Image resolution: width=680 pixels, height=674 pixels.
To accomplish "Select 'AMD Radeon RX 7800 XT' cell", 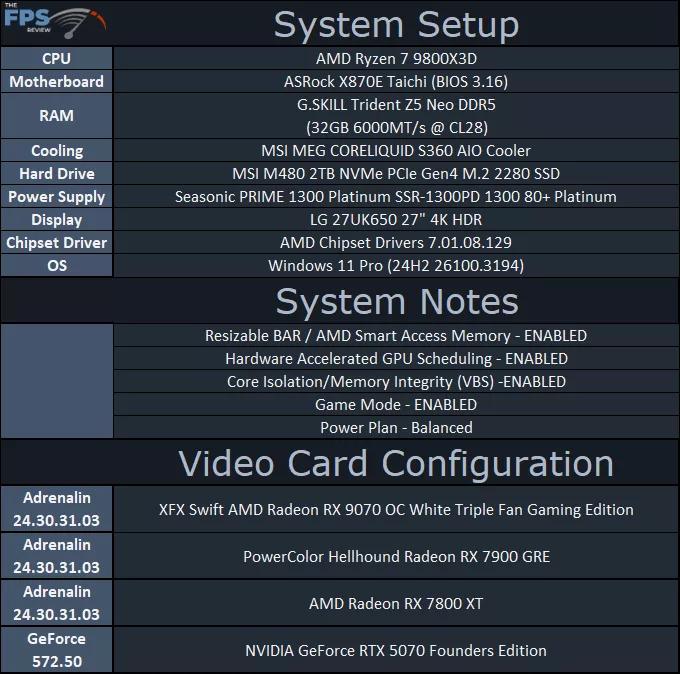I will click(x=396, y=603).
